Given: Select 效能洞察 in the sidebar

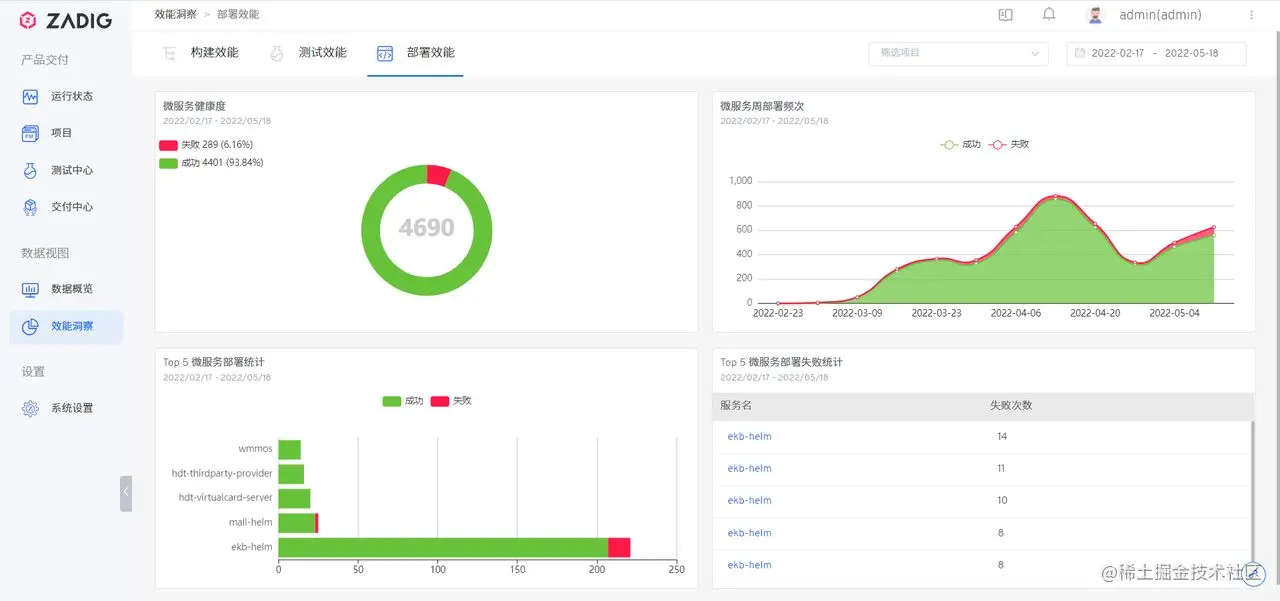Looking at the screenshot, I should (66, 326).
